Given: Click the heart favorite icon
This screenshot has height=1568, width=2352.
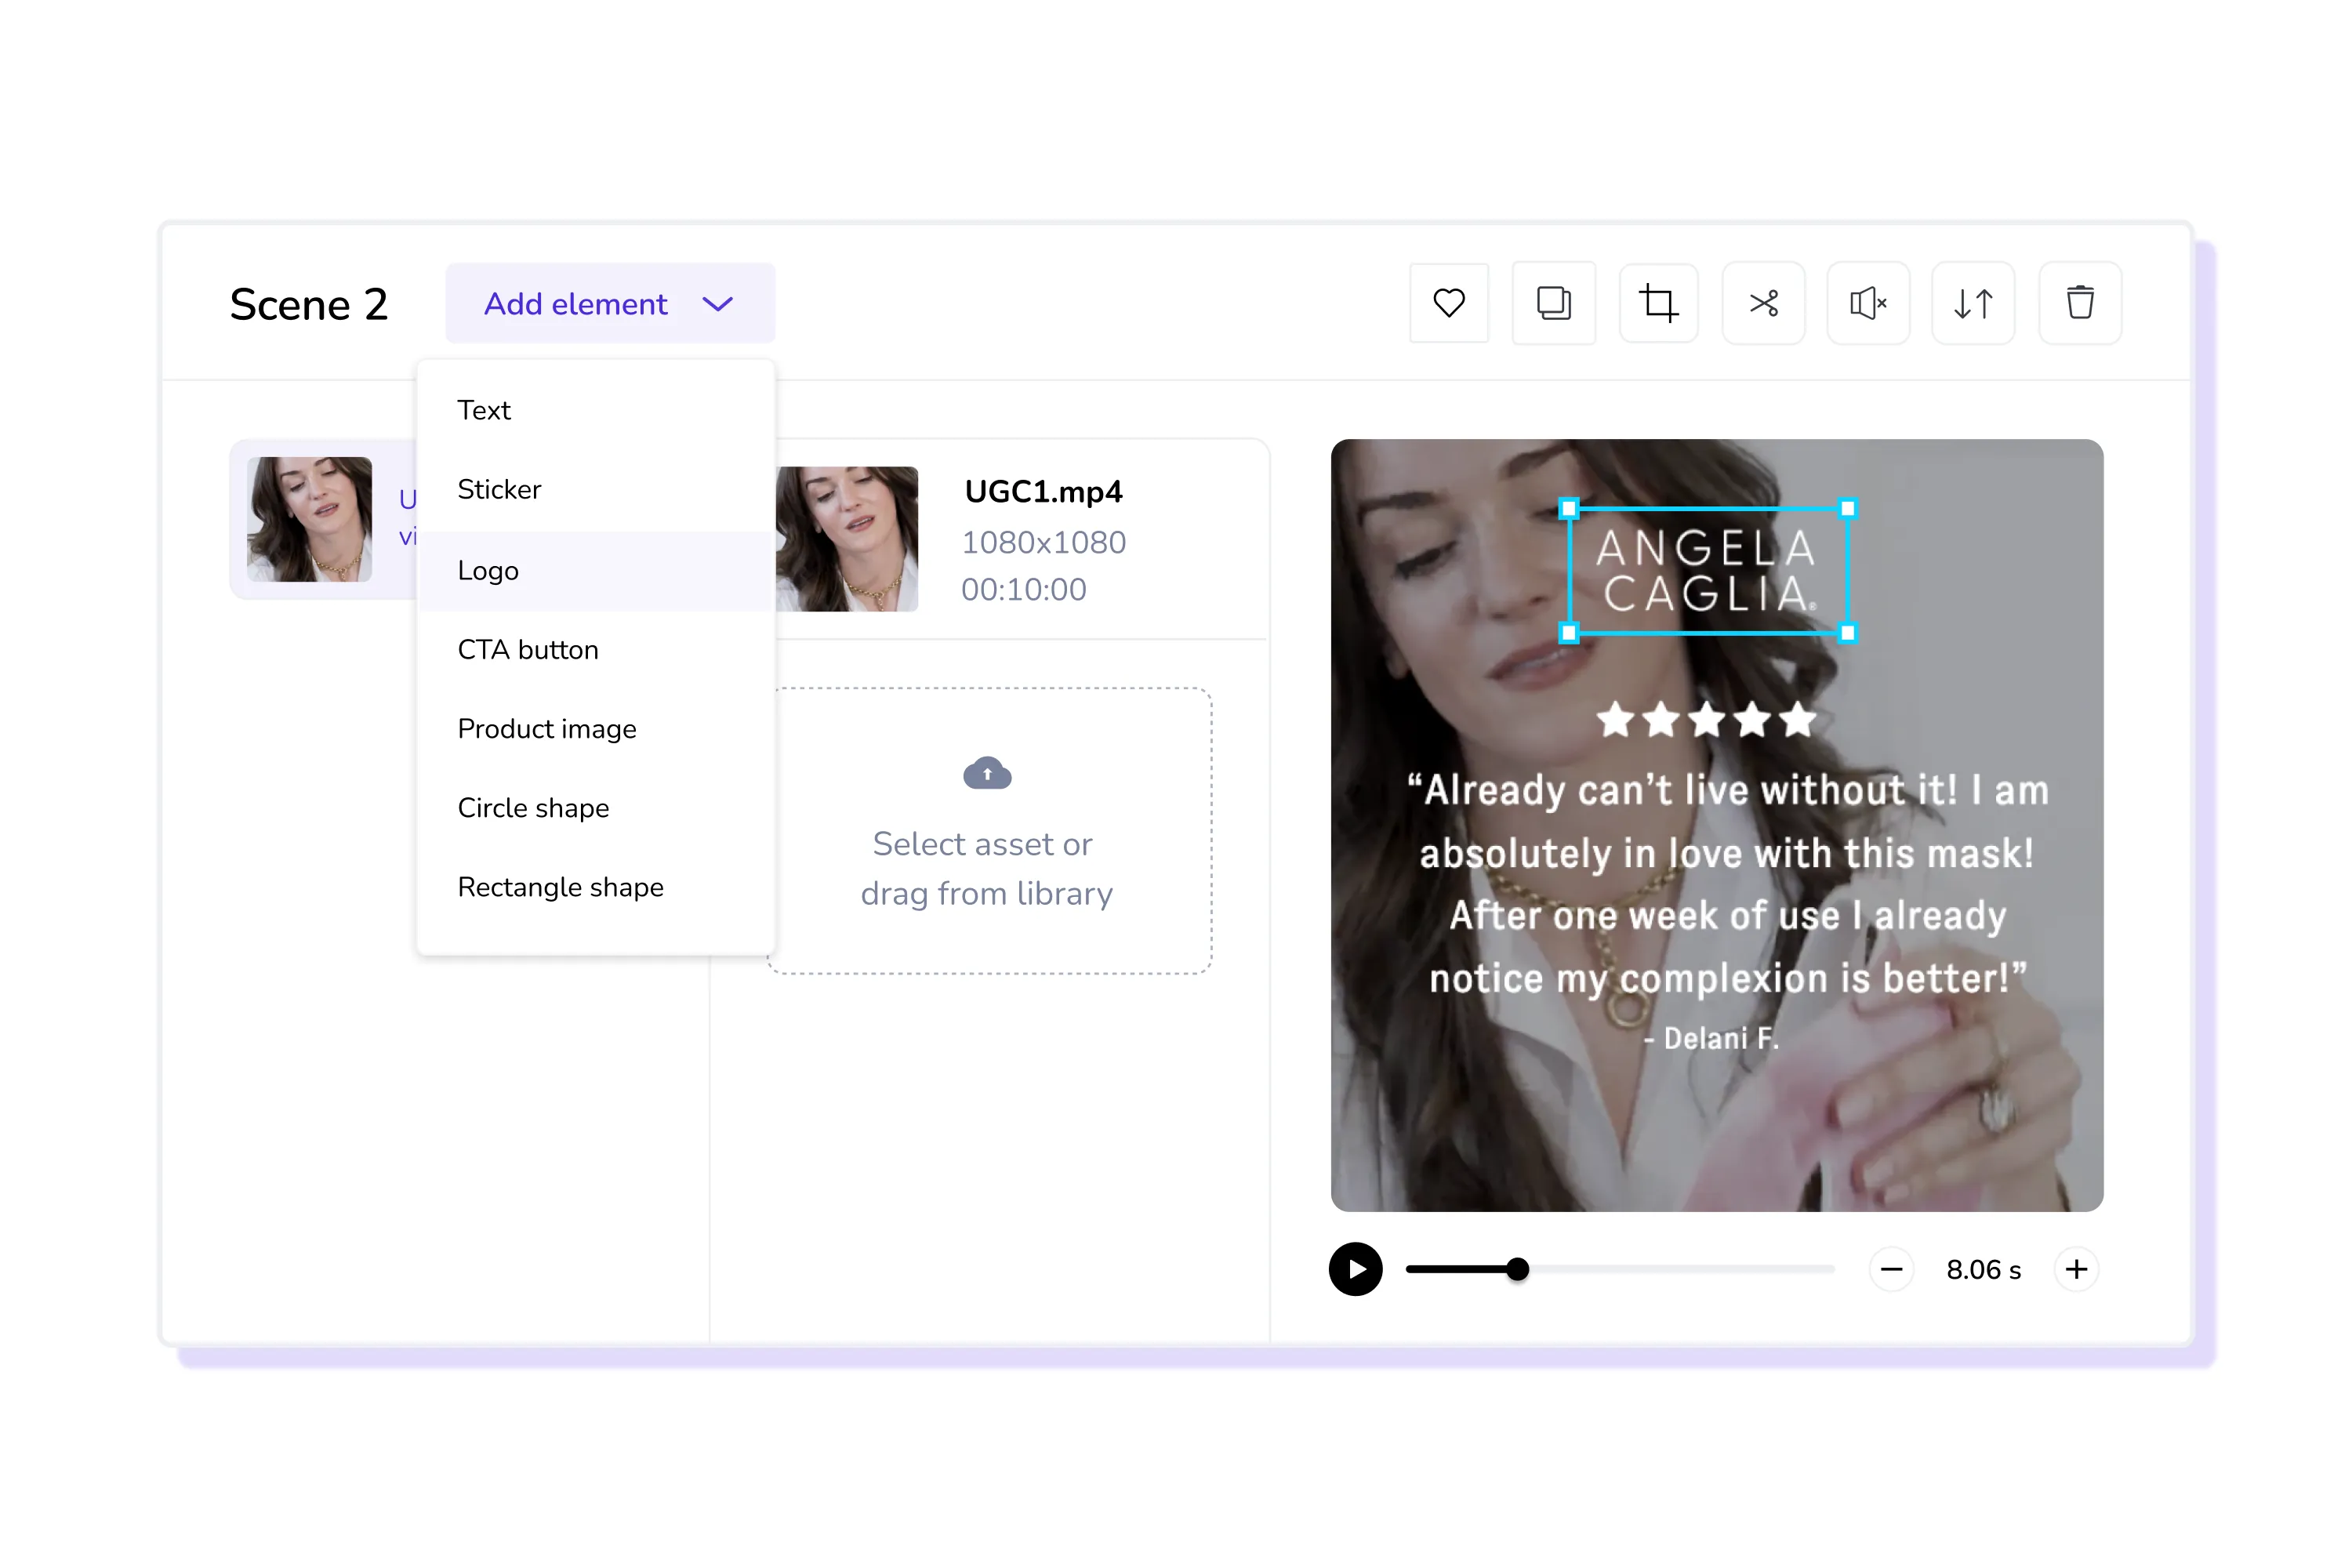Looking at the screenshot, I should click(1449, 303).
